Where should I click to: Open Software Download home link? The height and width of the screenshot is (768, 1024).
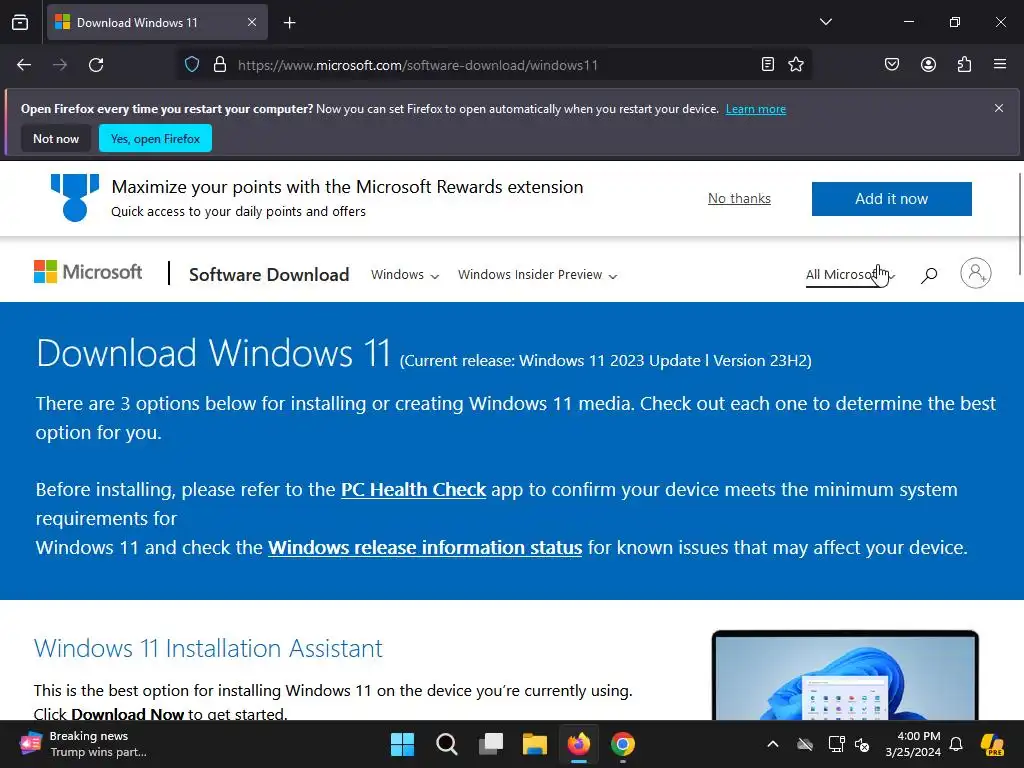tap(269, 274)
